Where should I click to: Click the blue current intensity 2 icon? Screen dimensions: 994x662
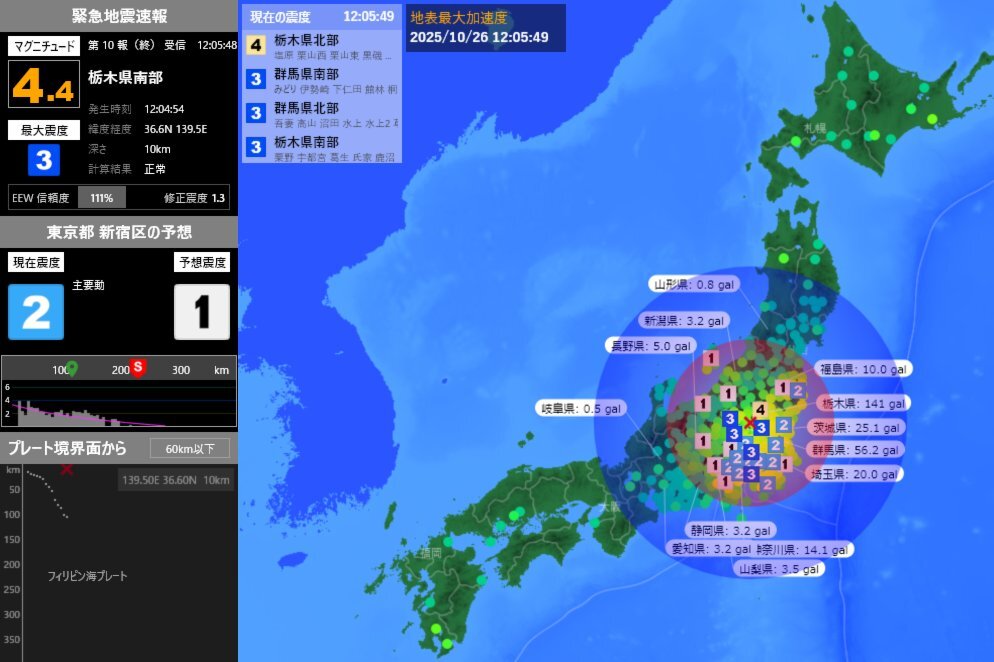coord(35,312)
